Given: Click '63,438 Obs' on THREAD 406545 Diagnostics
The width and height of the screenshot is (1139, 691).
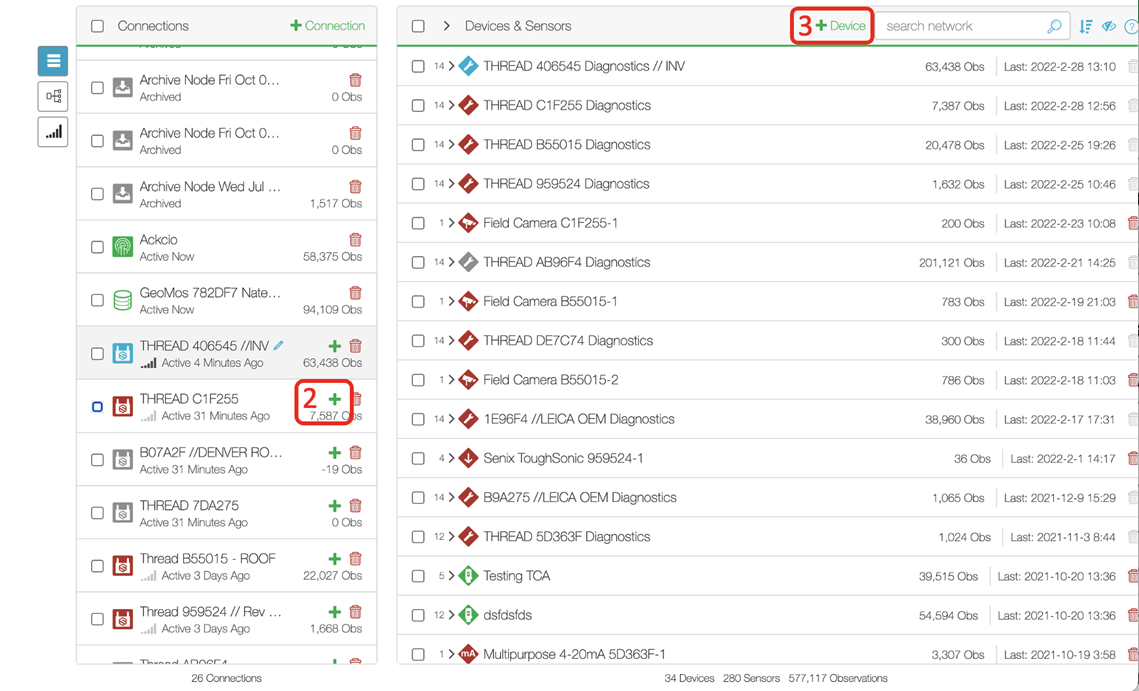Looking at the screenshot, I should 954,66.
